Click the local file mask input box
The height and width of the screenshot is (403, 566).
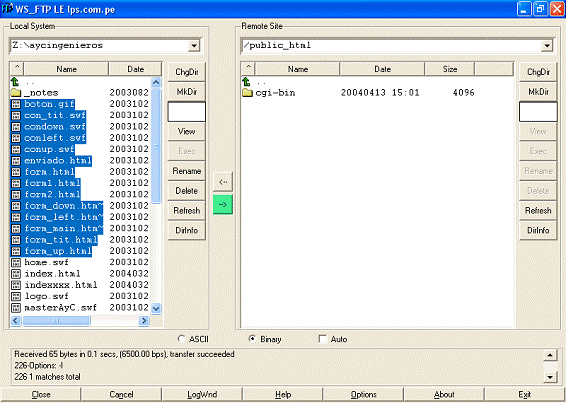click(x=187, y=112)
